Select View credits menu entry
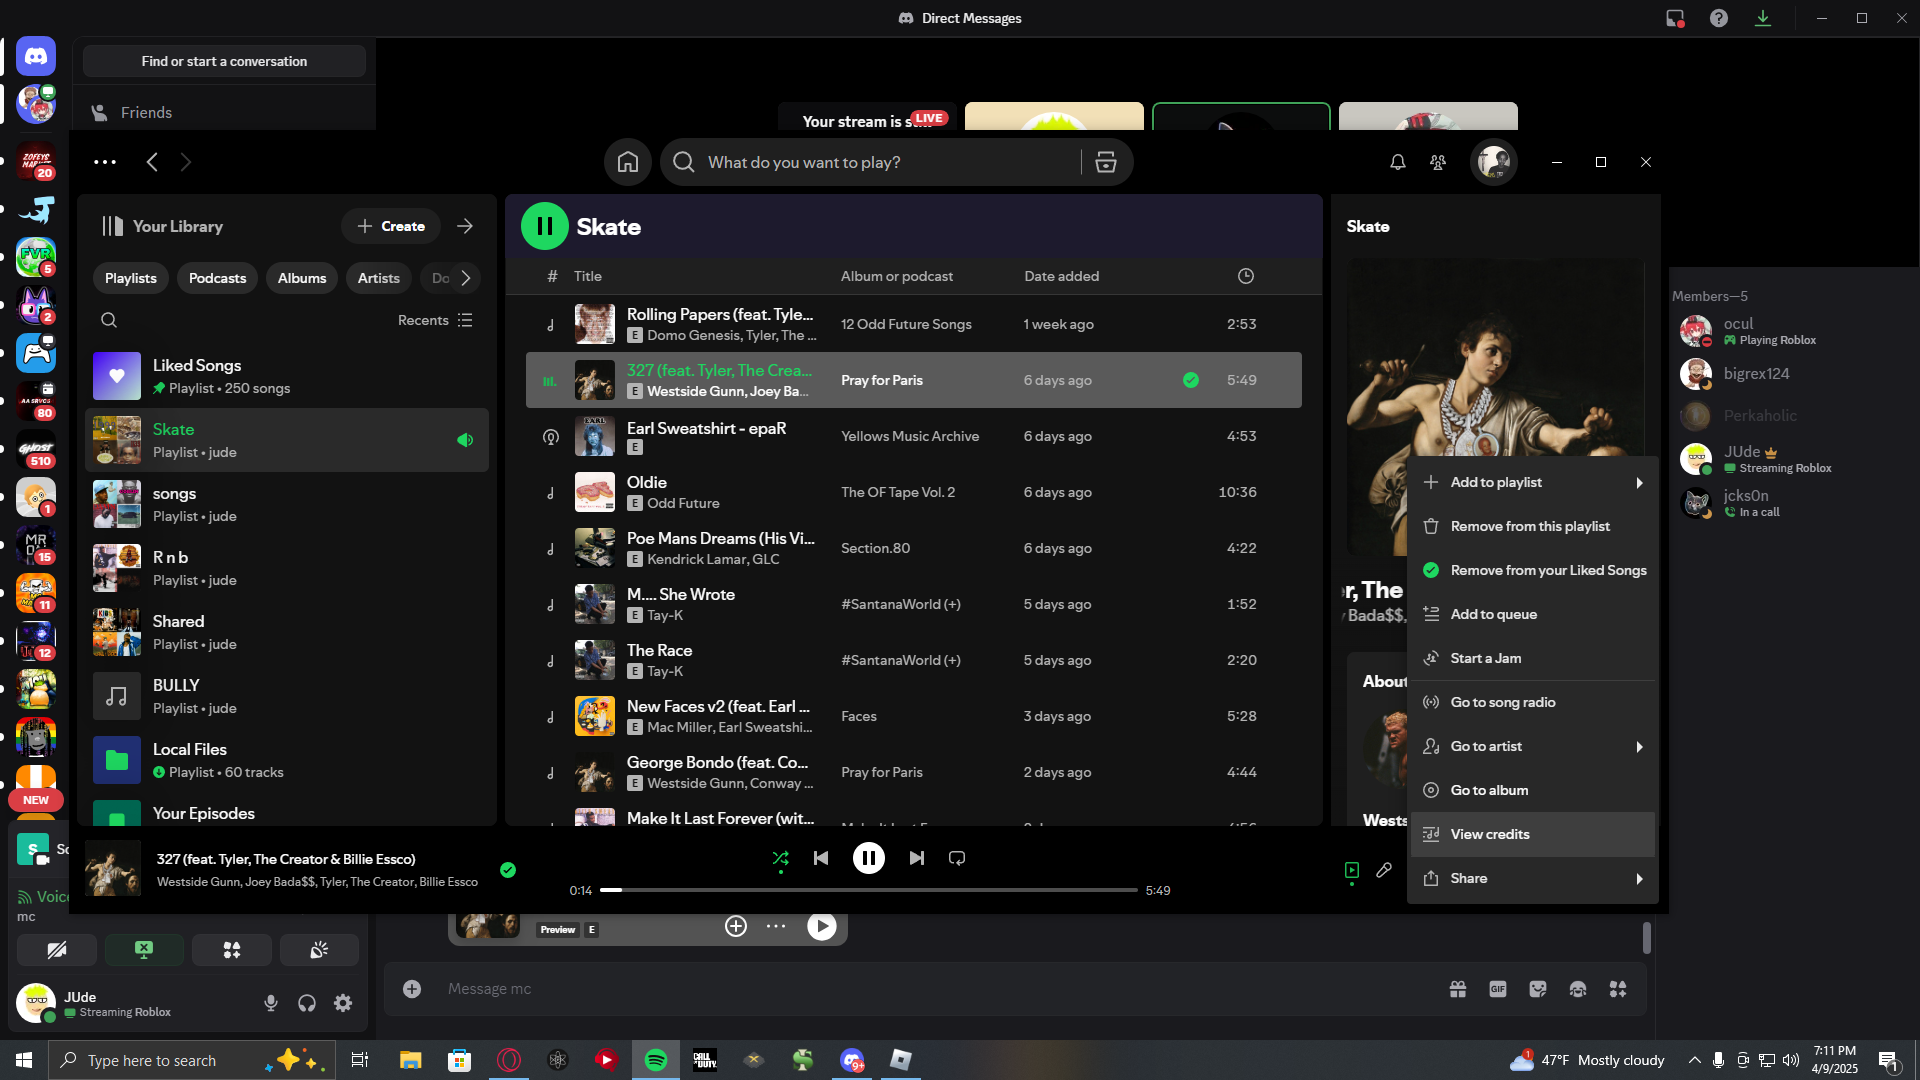 point(1489,834)
